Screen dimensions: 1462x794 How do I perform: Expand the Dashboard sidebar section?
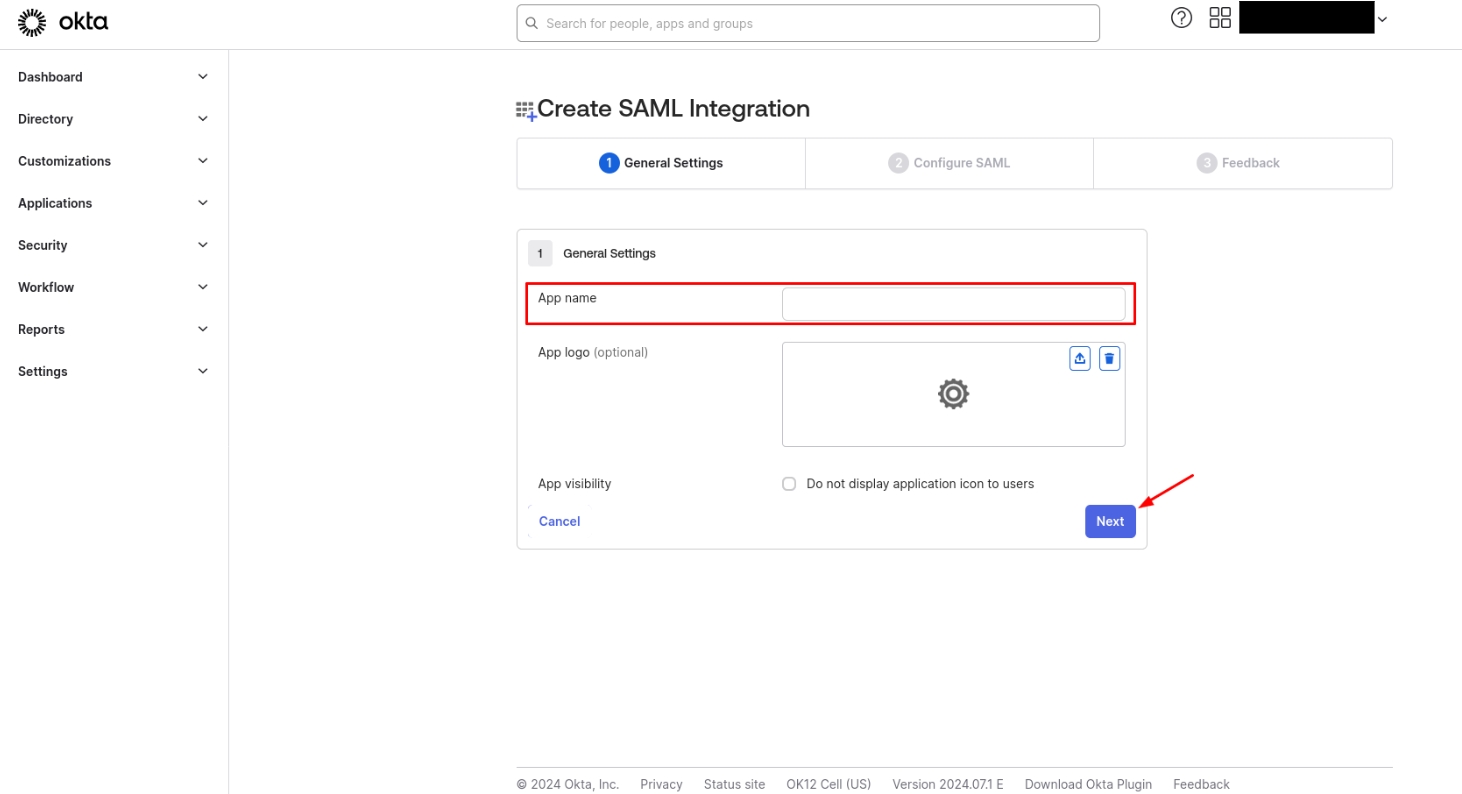tap(110, 77)
